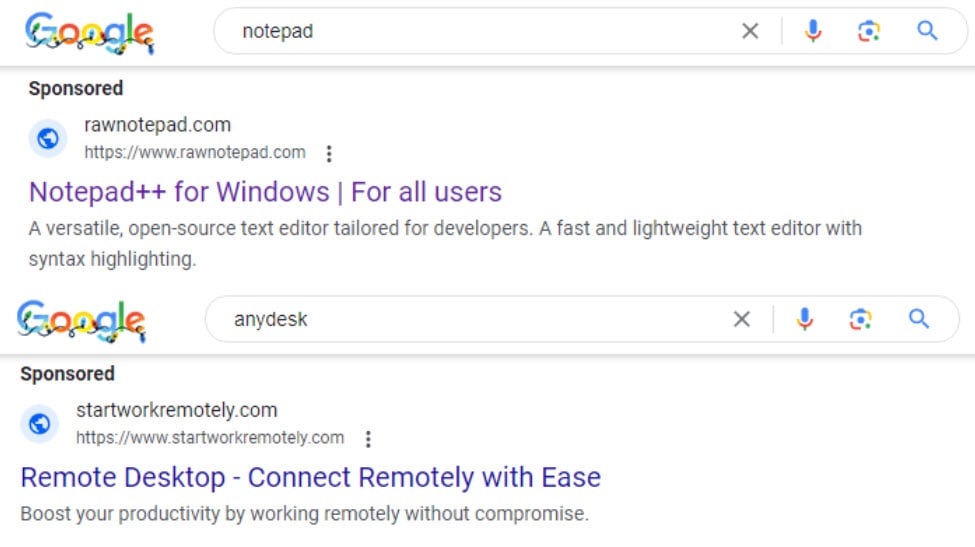This screenshot has height=547, width=975.
Task: Start voice search in the anydesk search bar
Action: click(x=805, y=320)
